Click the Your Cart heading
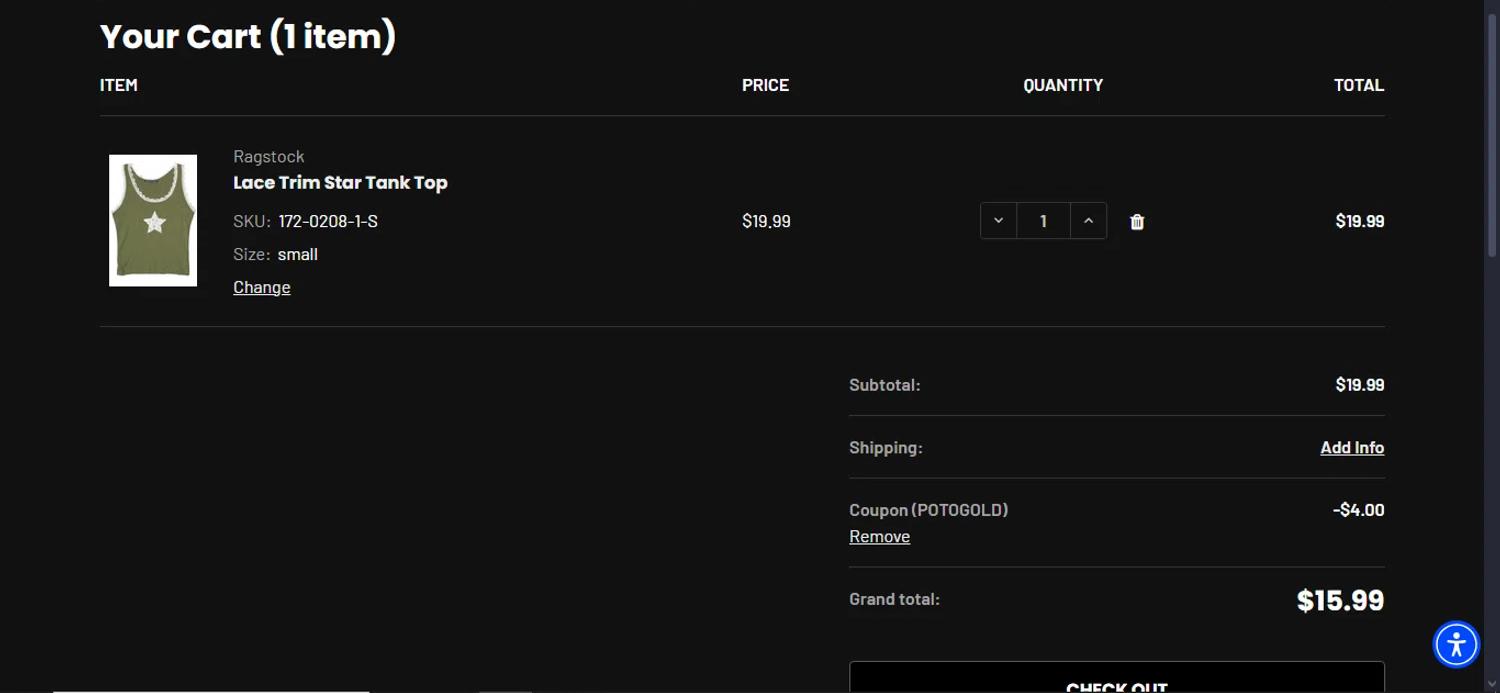Viewport: 1500px width, 693px height. 248,37
